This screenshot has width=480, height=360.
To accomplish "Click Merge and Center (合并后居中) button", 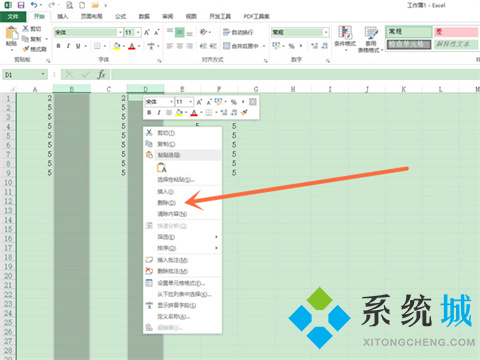I will click(x=241, y=46).
